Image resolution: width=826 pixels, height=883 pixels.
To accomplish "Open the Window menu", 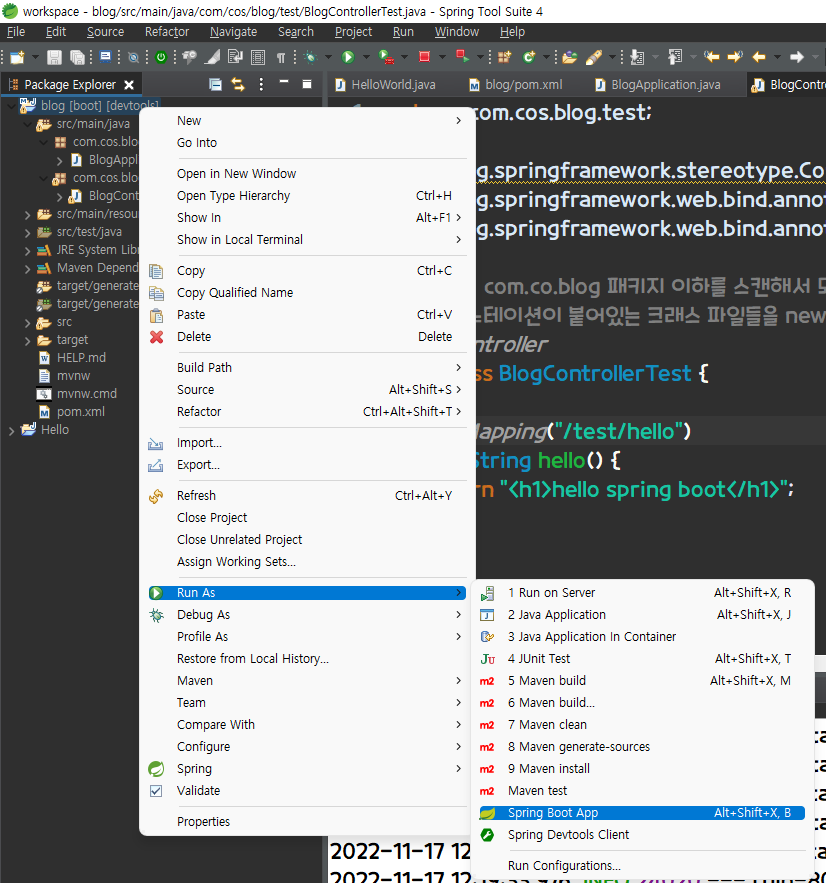I will (x=457, y=32).
